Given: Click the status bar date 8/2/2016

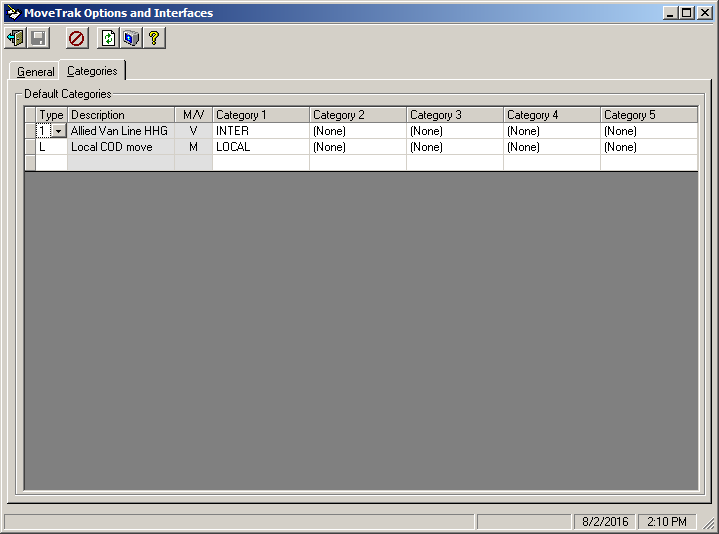Looking at the screenshot, I should tap(605, 522).
